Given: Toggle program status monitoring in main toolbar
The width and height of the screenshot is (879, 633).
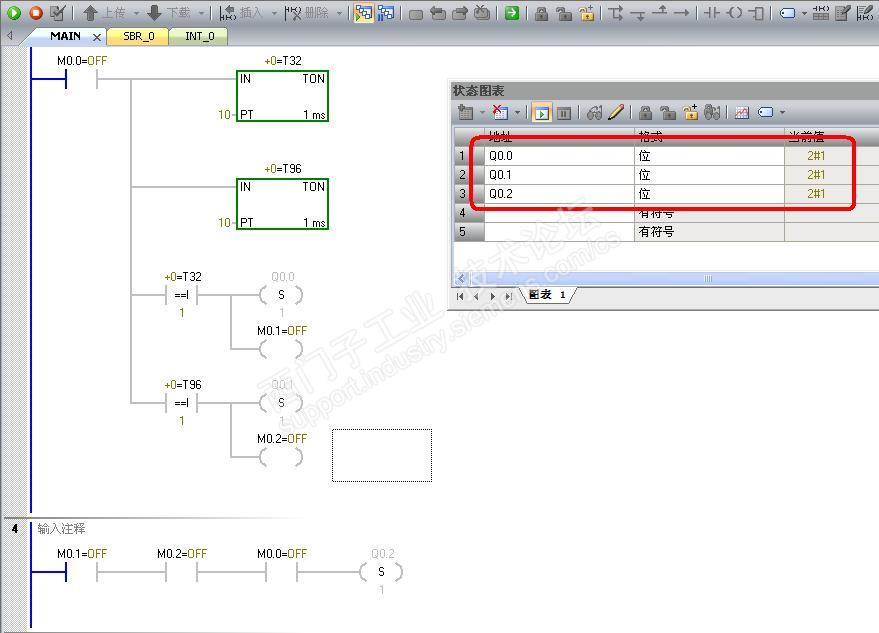Looking at the screenshot, I should (364, 12).
